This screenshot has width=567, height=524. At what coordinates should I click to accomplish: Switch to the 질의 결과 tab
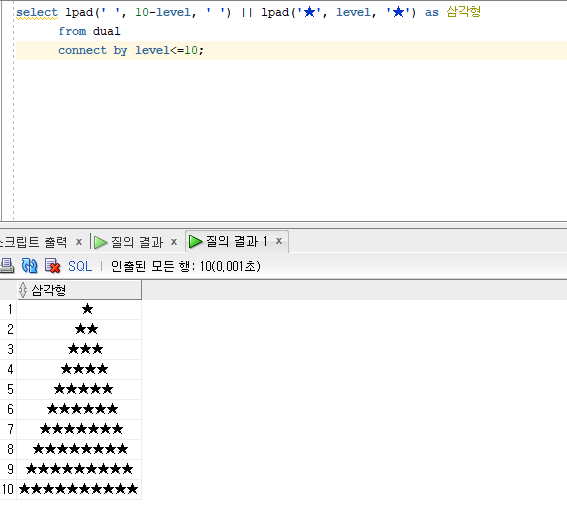(x=137, y=242)
